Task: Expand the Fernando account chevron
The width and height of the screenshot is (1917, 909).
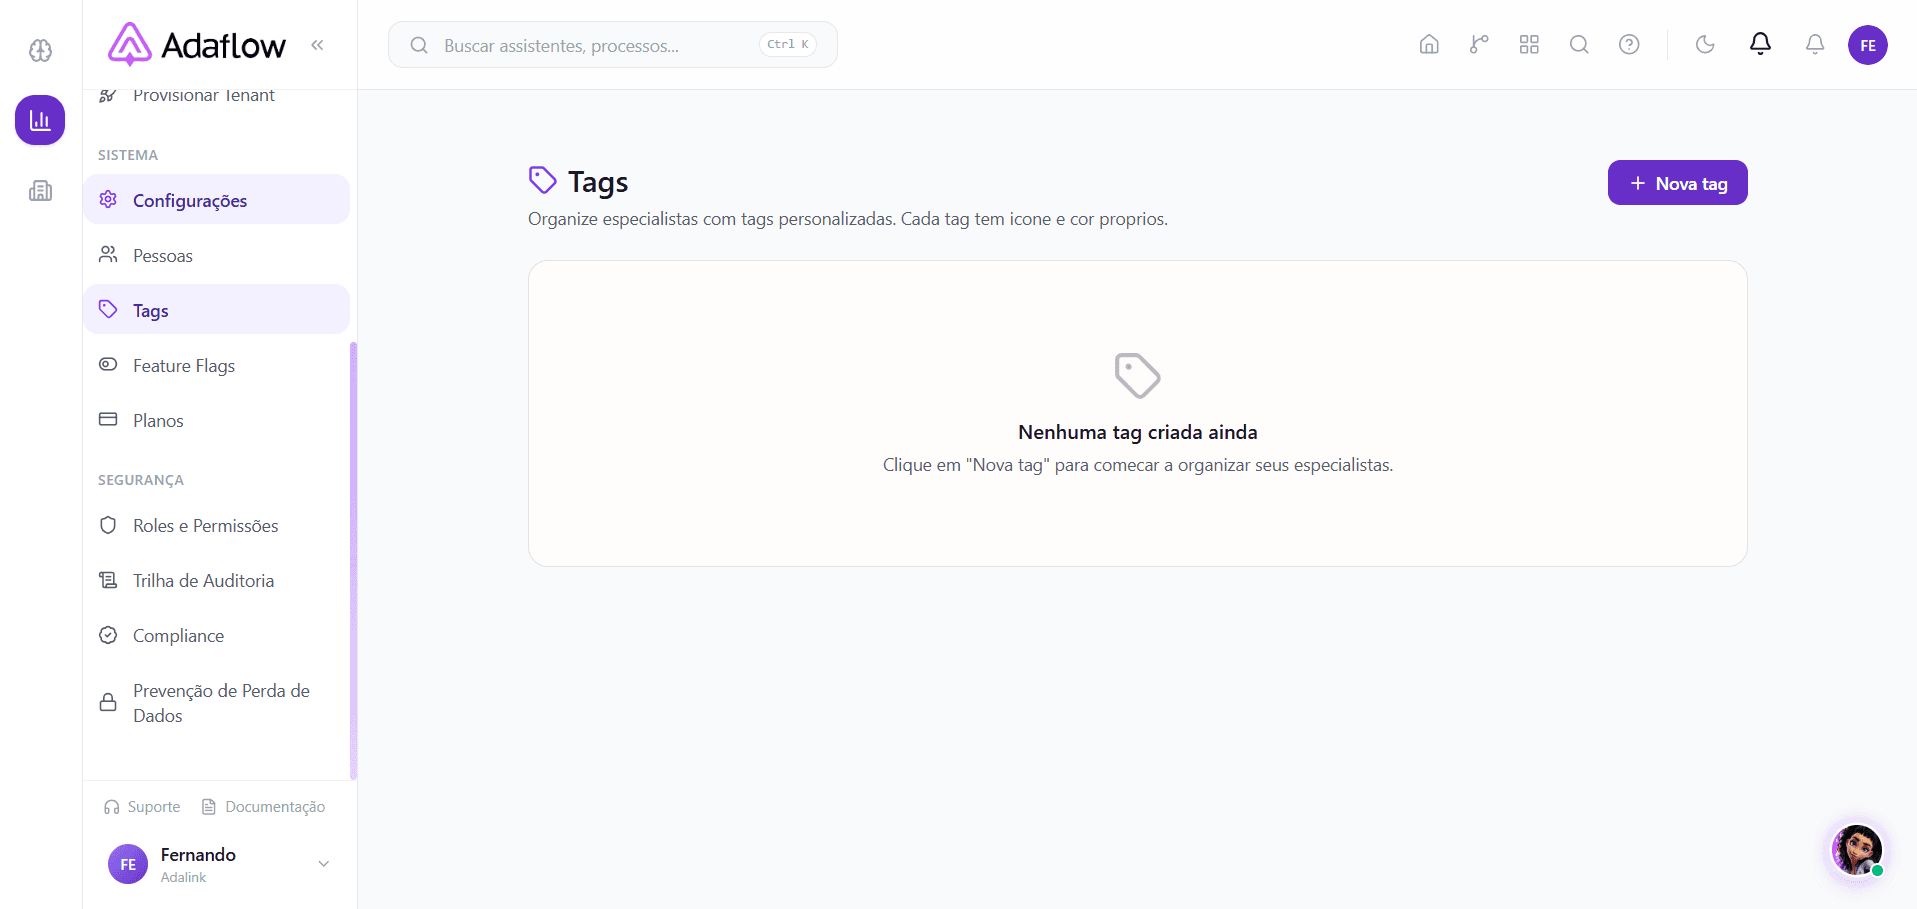Action: click(x=323, y=864)
